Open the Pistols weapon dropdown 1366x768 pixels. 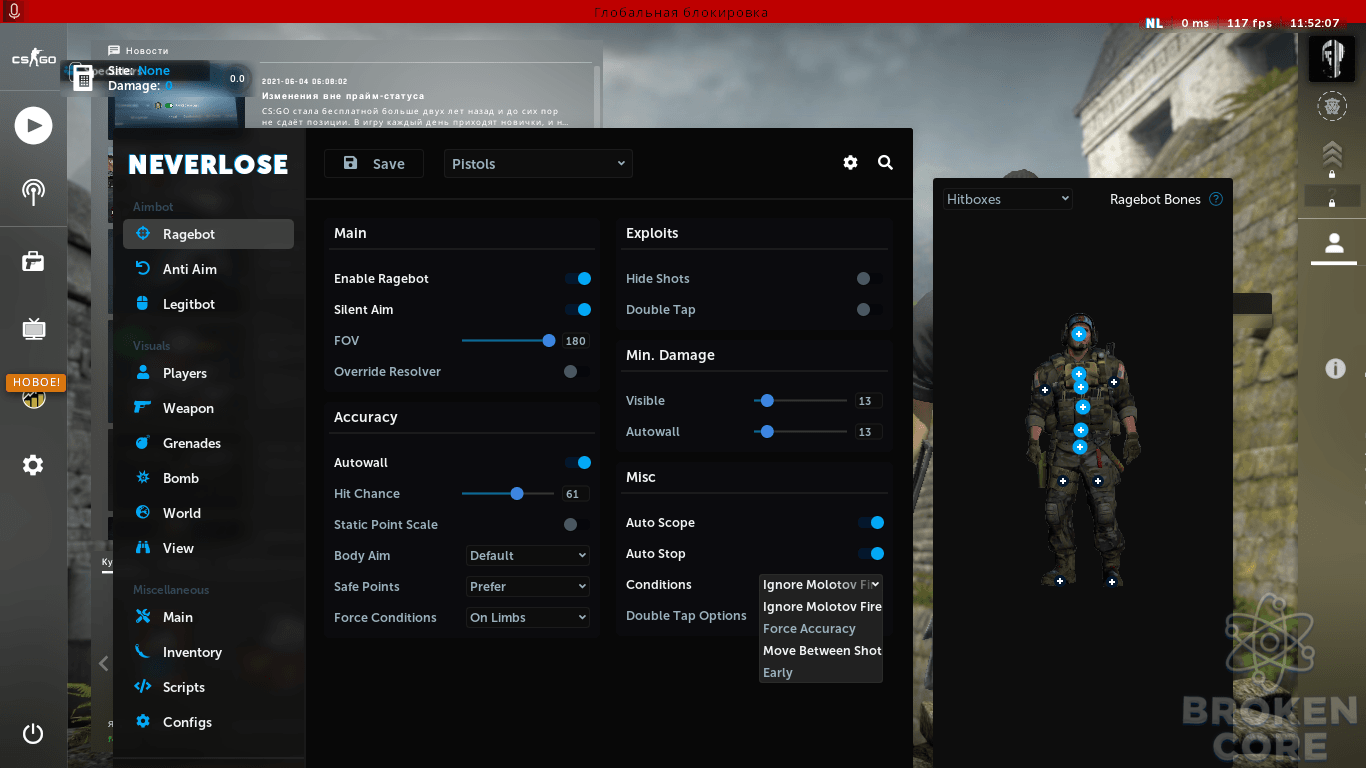[x=538, y=164]
